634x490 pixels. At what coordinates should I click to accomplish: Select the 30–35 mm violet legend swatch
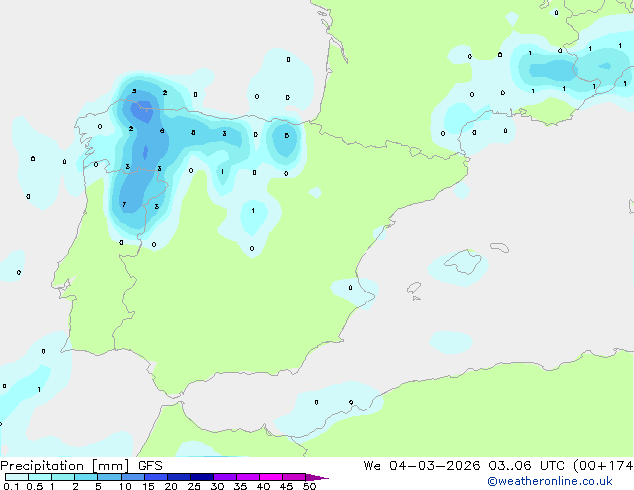[x=225, y=477]
